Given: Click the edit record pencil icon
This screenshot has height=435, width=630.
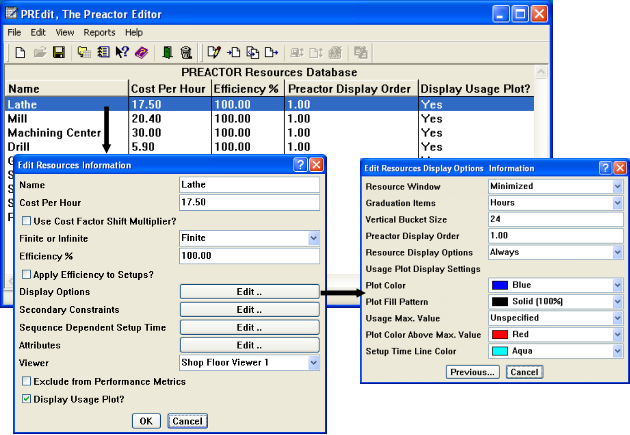Looking at the screenshot, I should [214, 52].
